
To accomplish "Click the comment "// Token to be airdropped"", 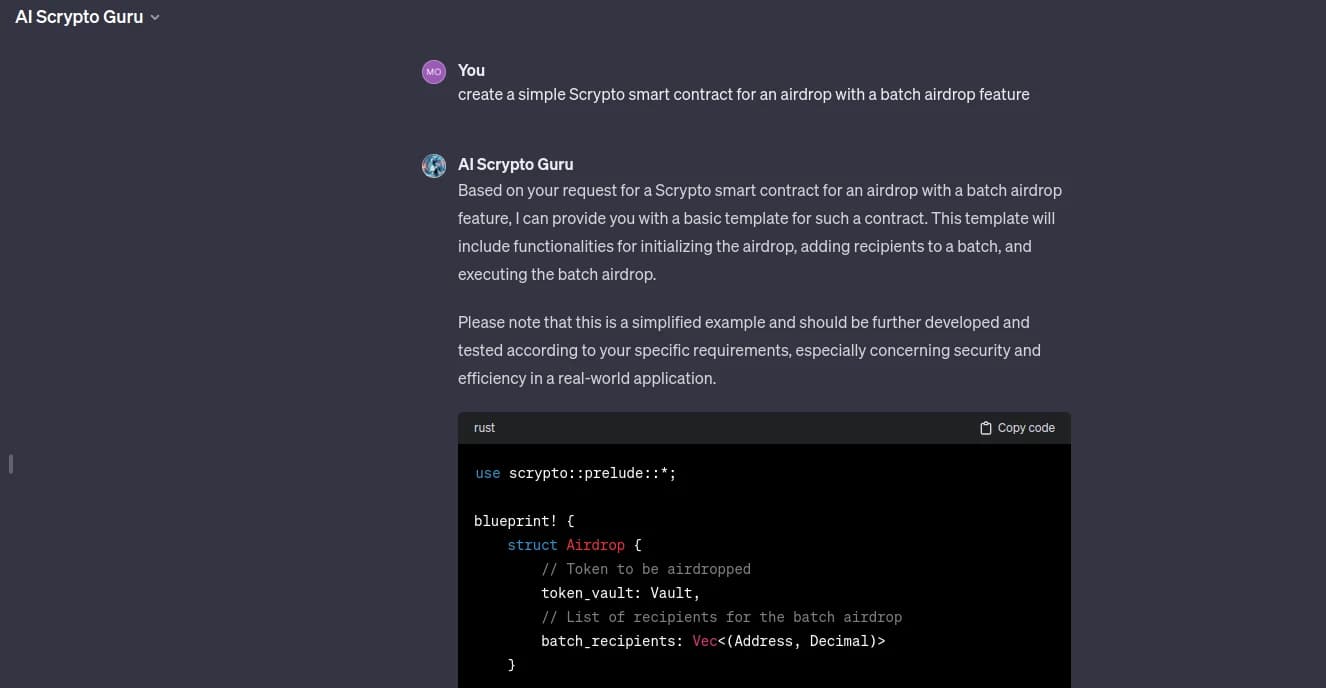I will coord(646,569).
